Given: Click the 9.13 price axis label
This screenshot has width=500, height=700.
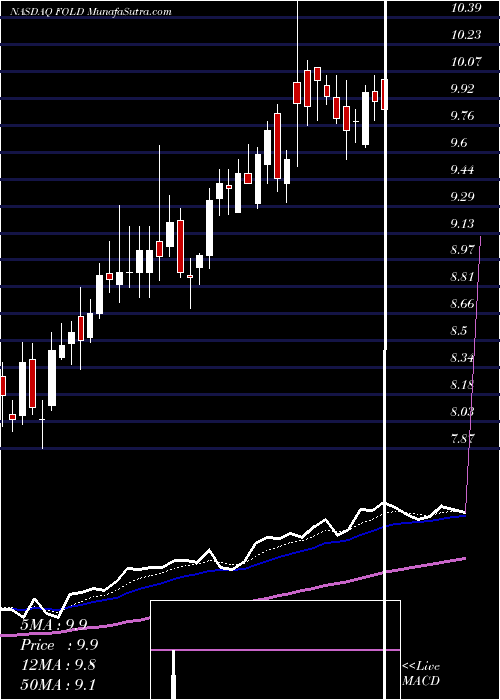Looking at the screenshot, I should click(x=464, y=223).
